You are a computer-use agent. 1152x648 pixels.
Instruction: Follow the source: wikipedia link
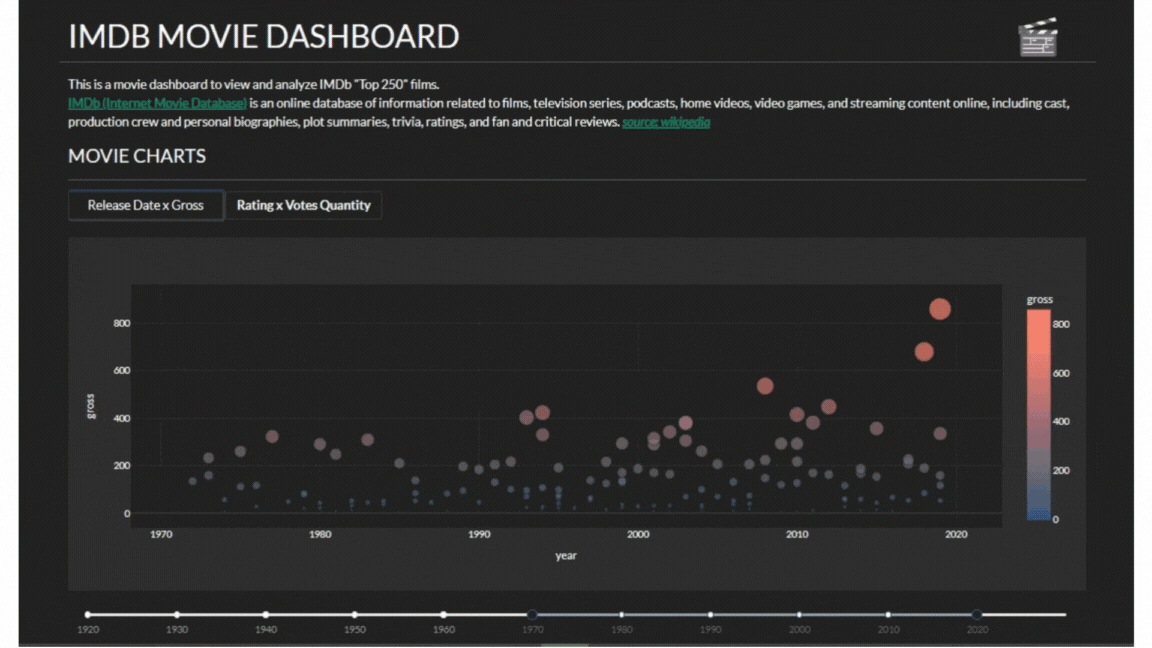(x=666, y=122)
